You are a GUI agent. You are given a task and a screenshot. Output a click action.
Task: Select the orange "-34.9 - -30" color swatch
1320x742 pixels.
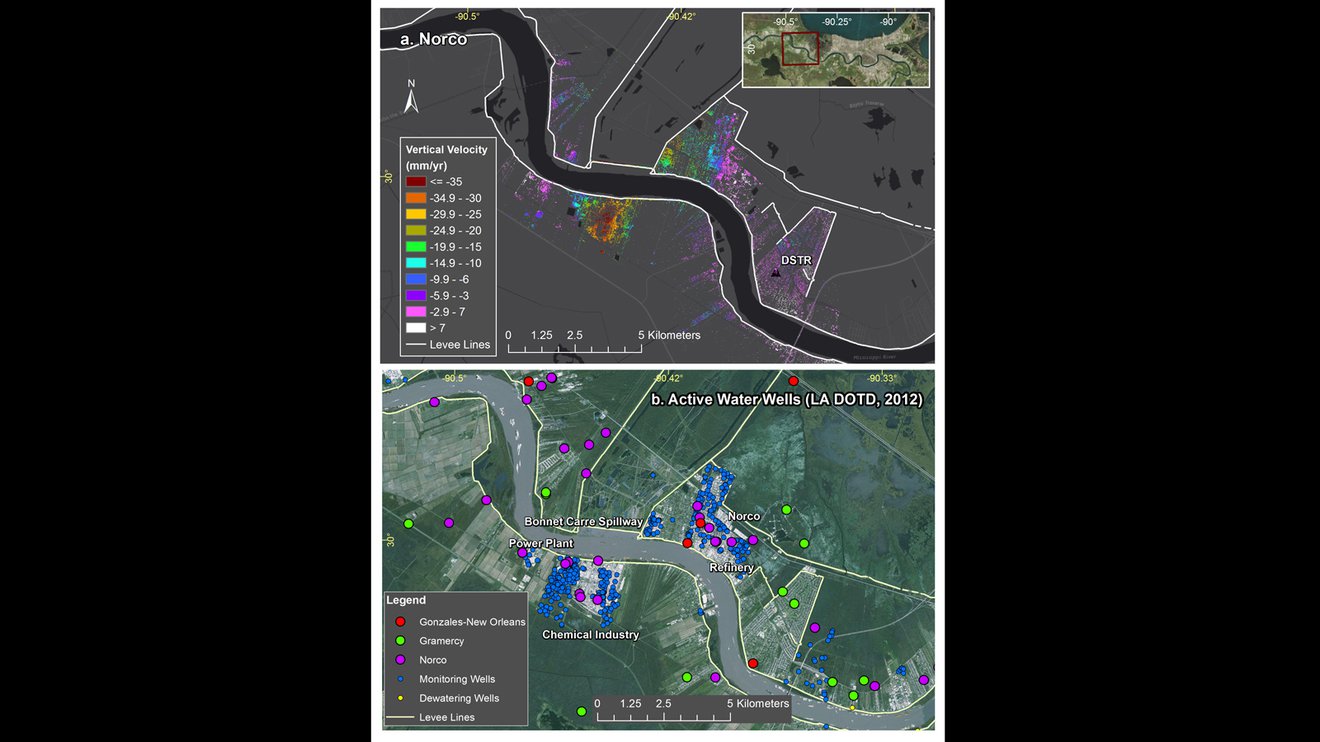click(414, 197)
